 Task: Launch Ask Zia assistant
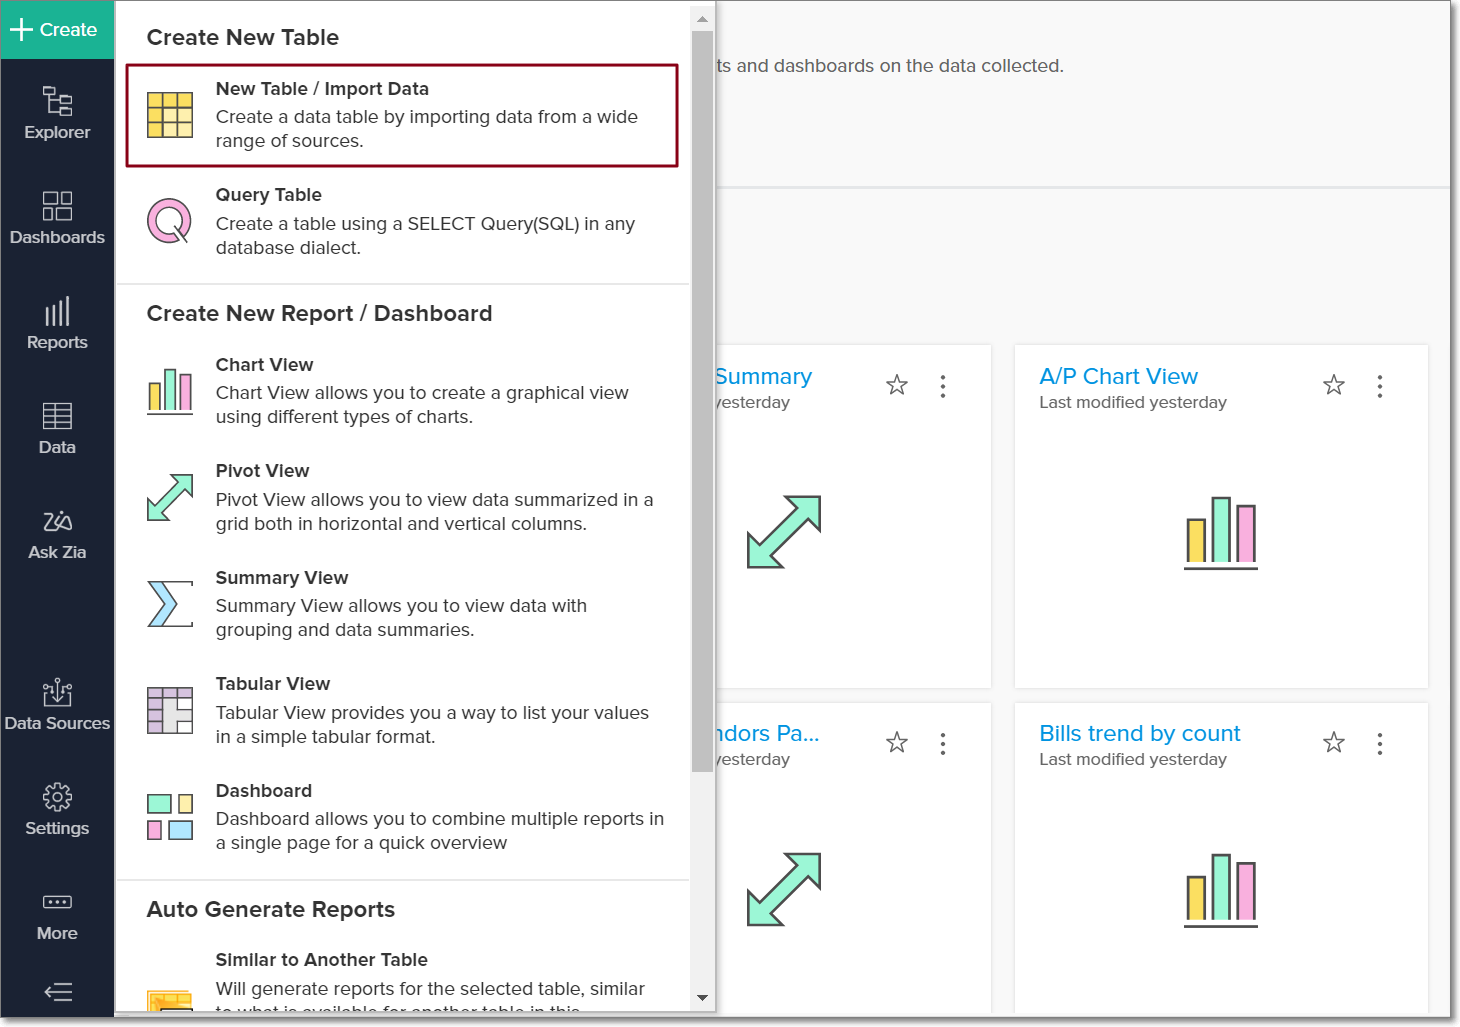[57, 534]
